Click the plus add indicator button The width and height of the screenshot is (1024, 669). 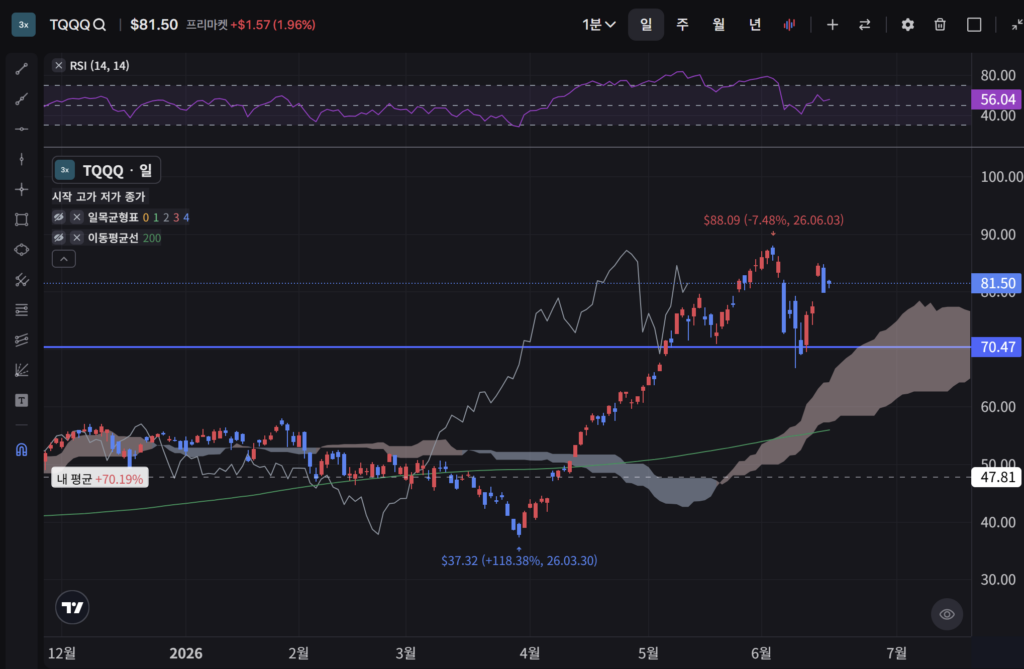(x=832, y=25)
